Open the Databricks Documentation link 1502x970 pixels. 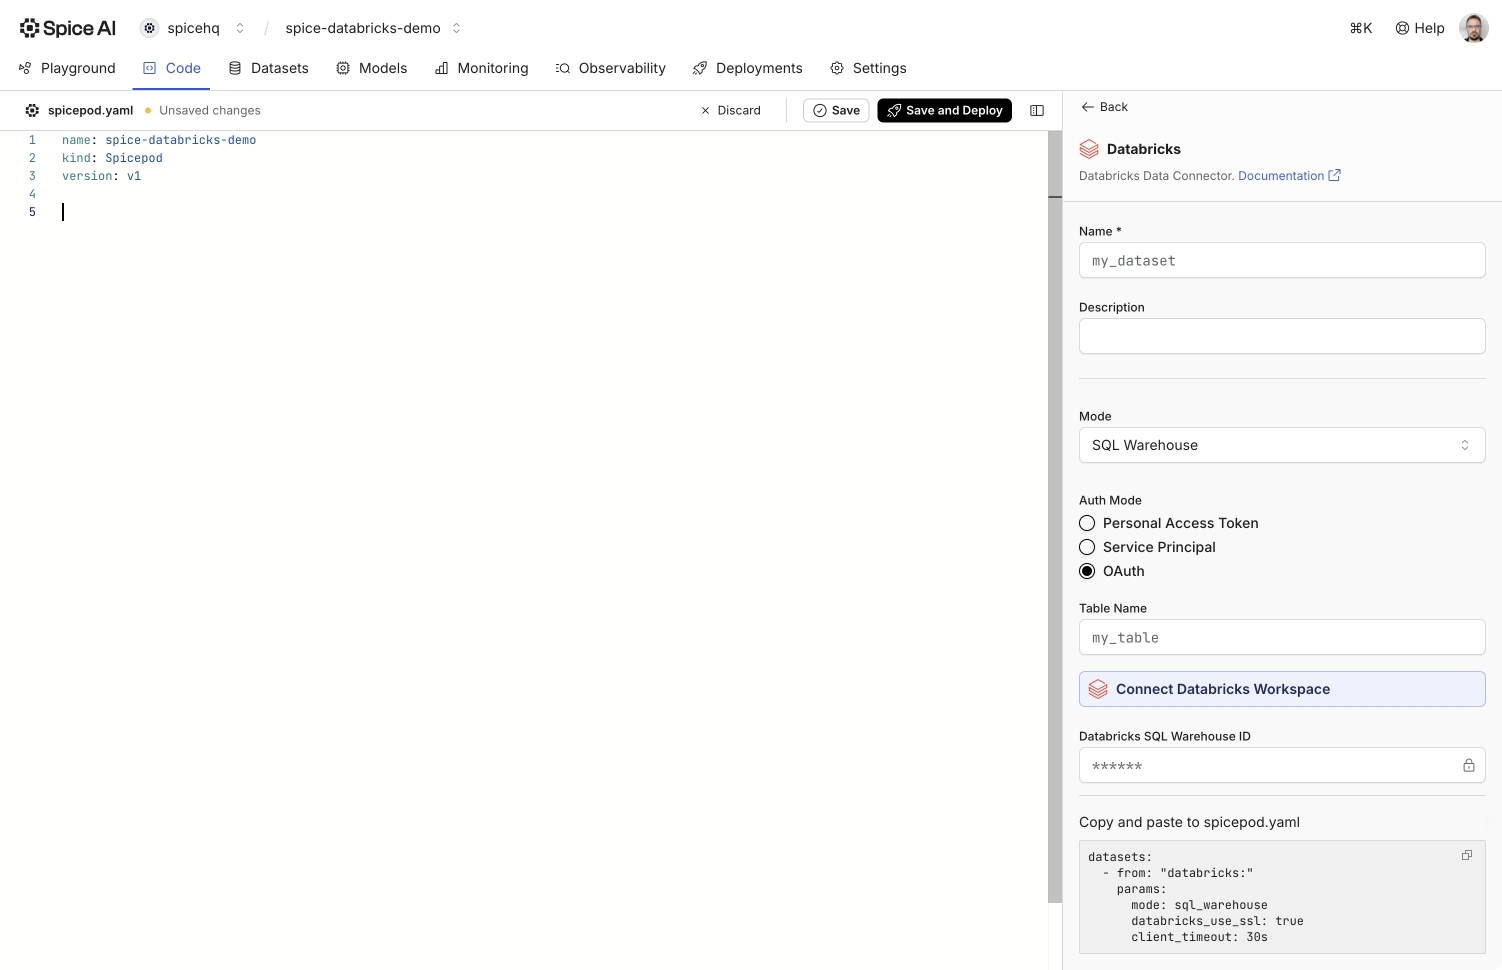(x=1288, y=176)
